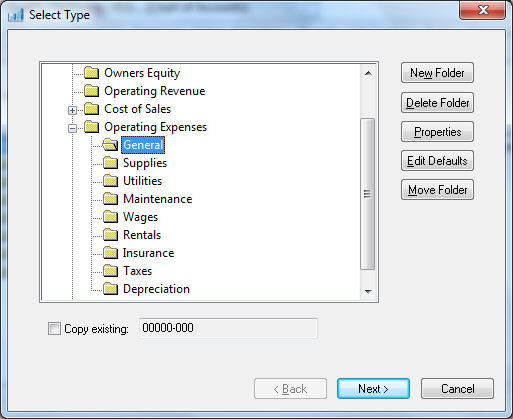Image resolution: width=513 pixels, height=419 pixels.
Task: Click the Copy existing account number field
Action: click(x=228, y=328)
